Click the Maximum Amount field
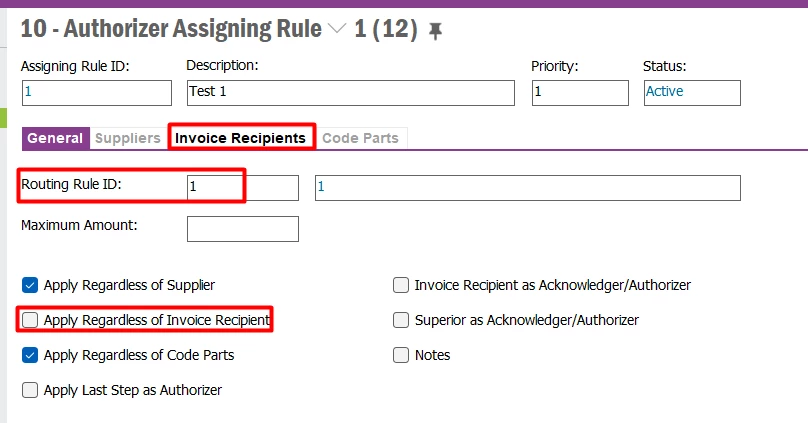 coord(243,229)
